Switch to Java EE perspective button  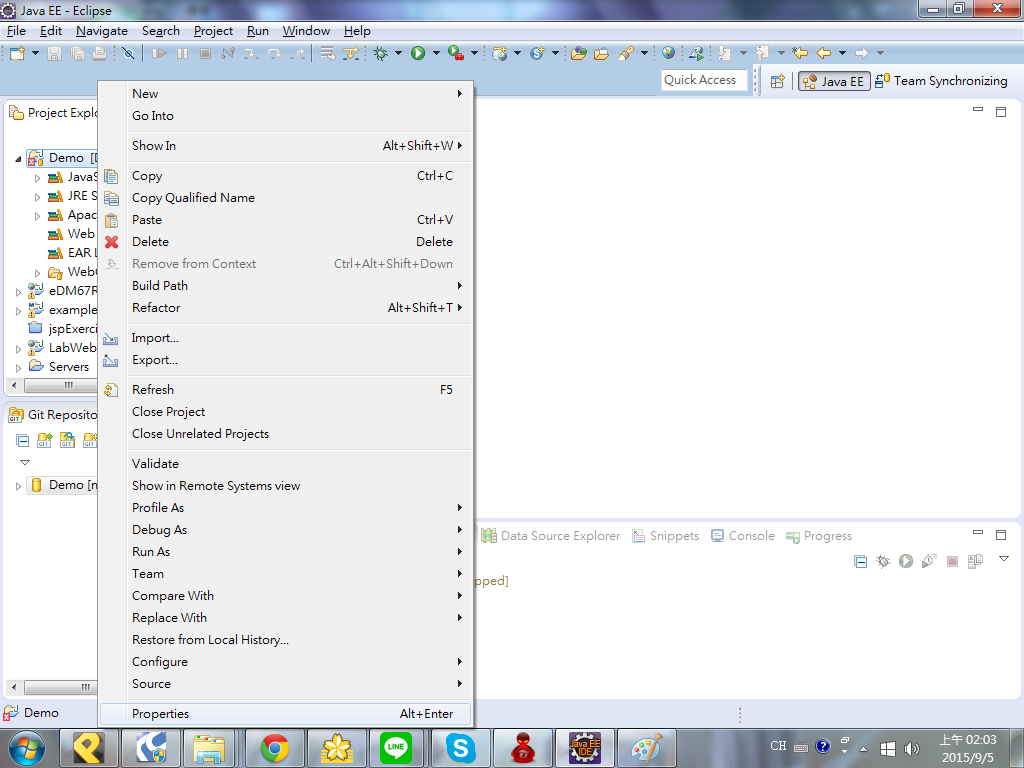click(834, 82)
